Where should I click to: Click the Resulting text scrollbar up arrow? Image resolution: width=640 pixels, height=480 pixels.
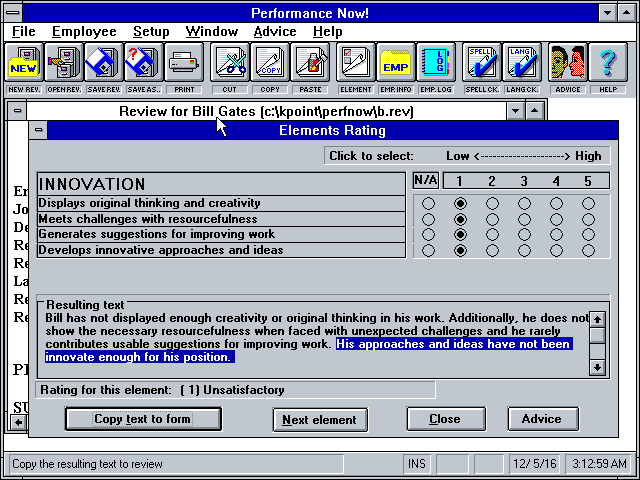coord(597,320)
